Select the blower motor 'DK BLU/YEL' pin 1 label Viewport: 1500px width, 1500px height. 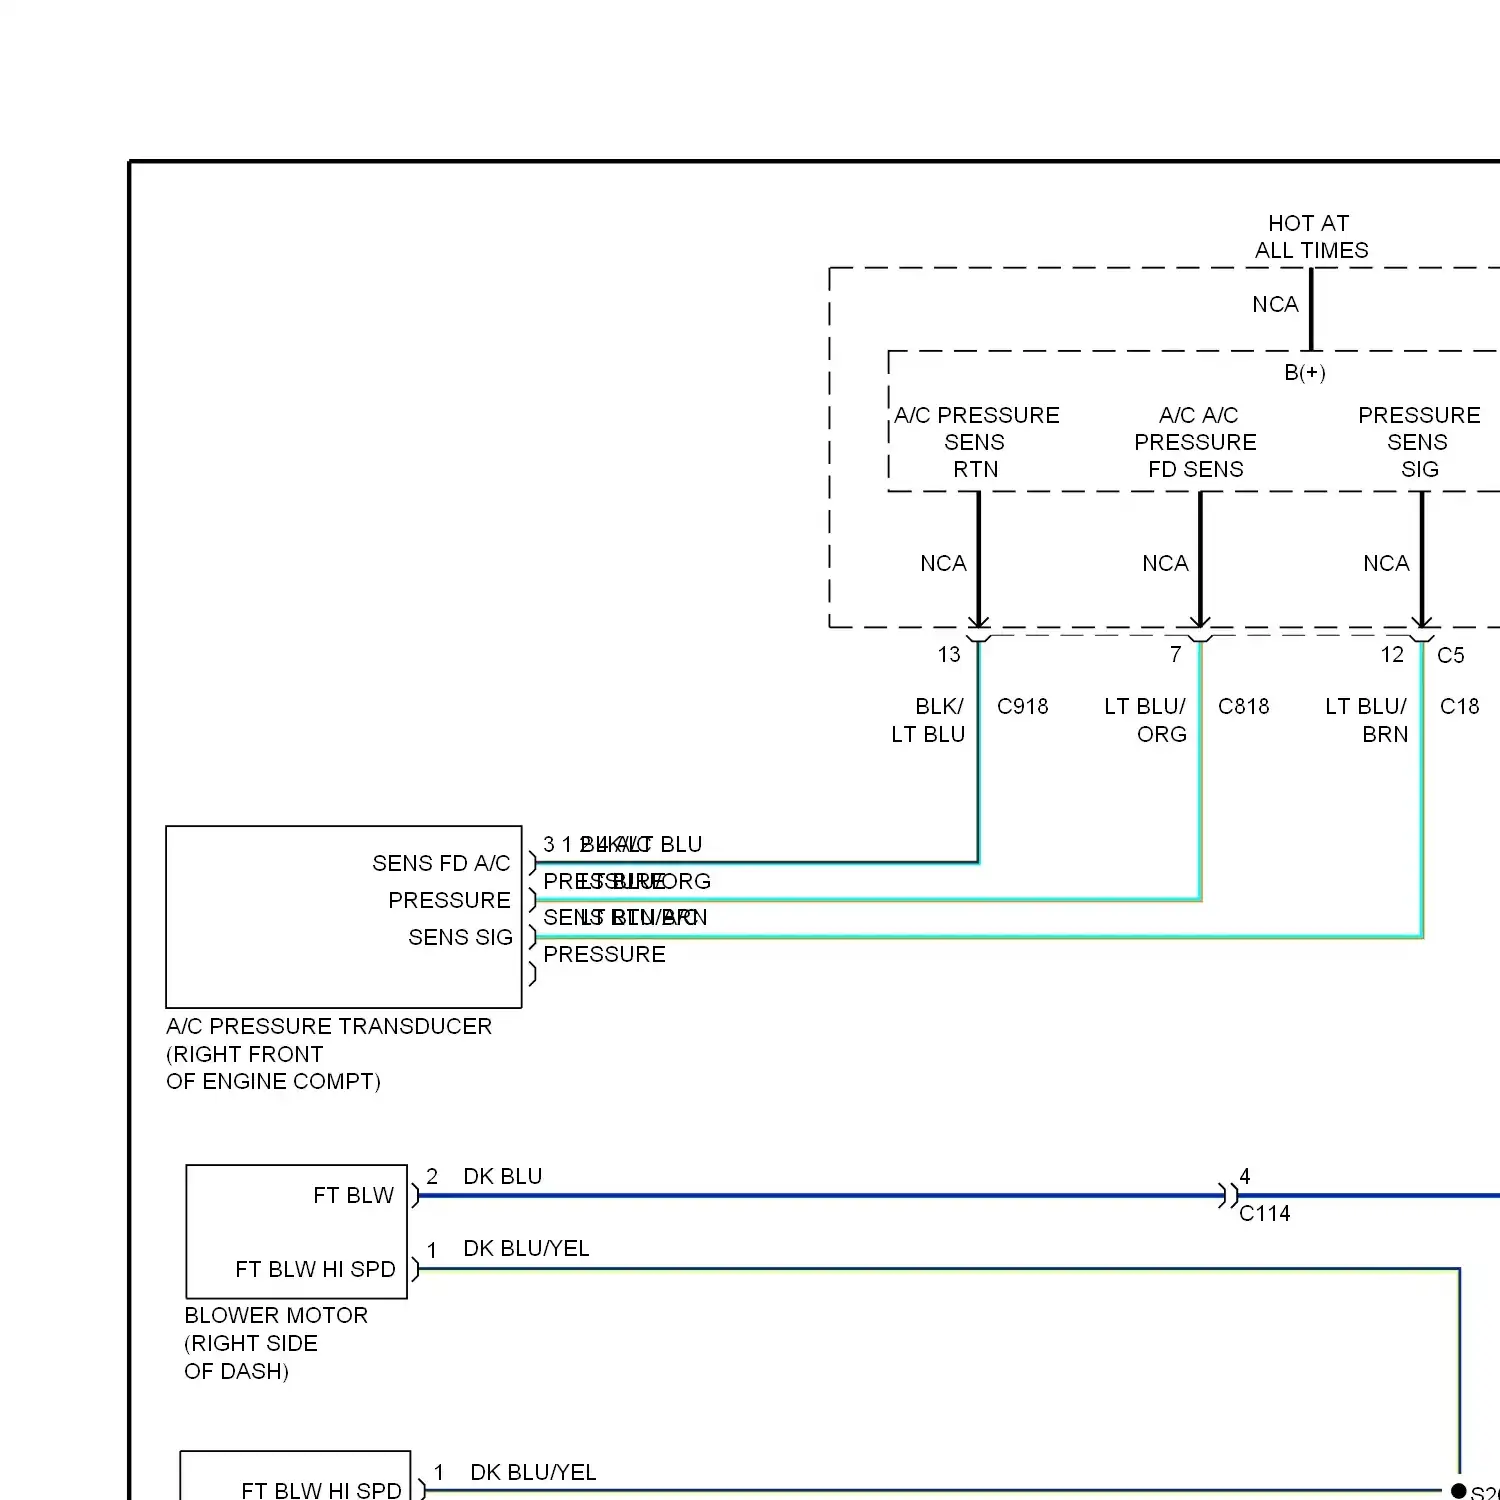526,1249
